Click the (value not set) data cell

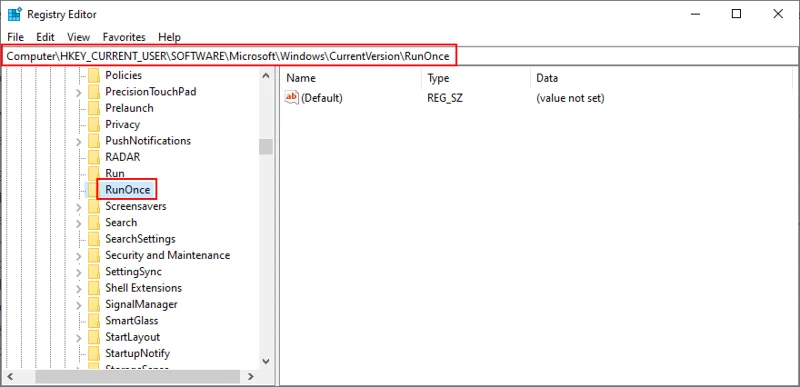tap(570, 98)
